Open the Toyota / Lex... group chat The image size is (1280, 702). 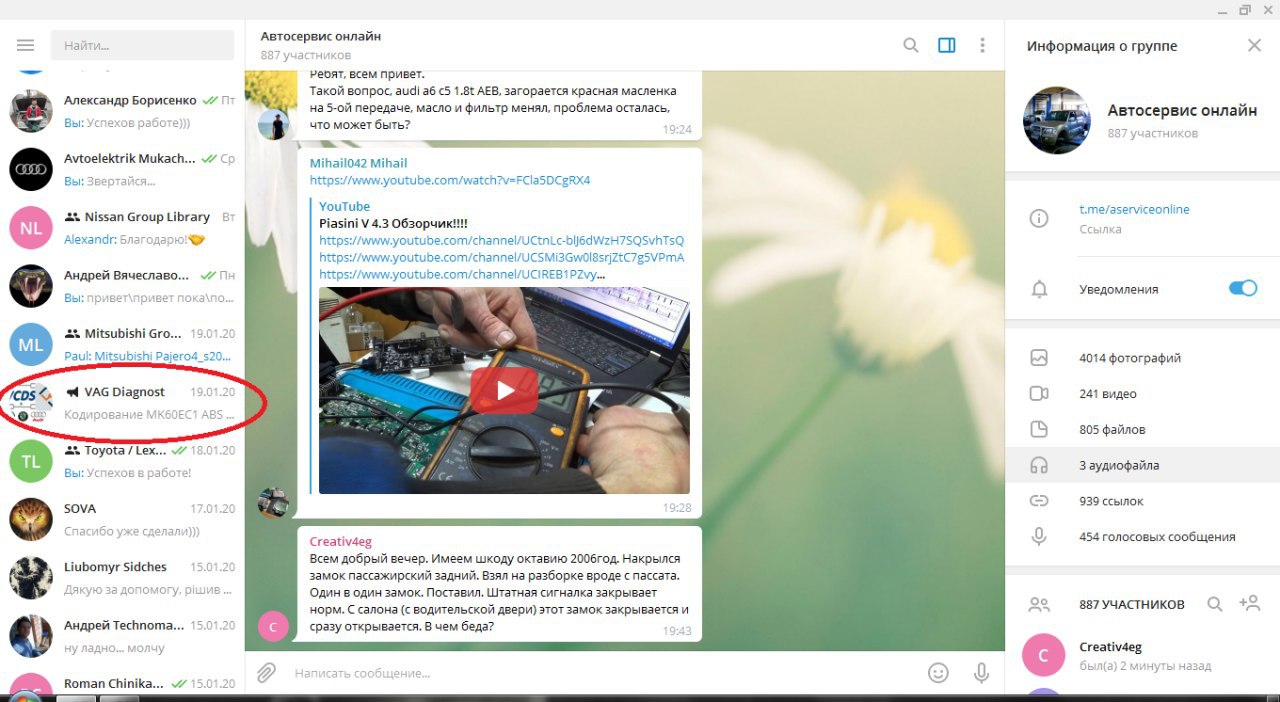point(122,460)
